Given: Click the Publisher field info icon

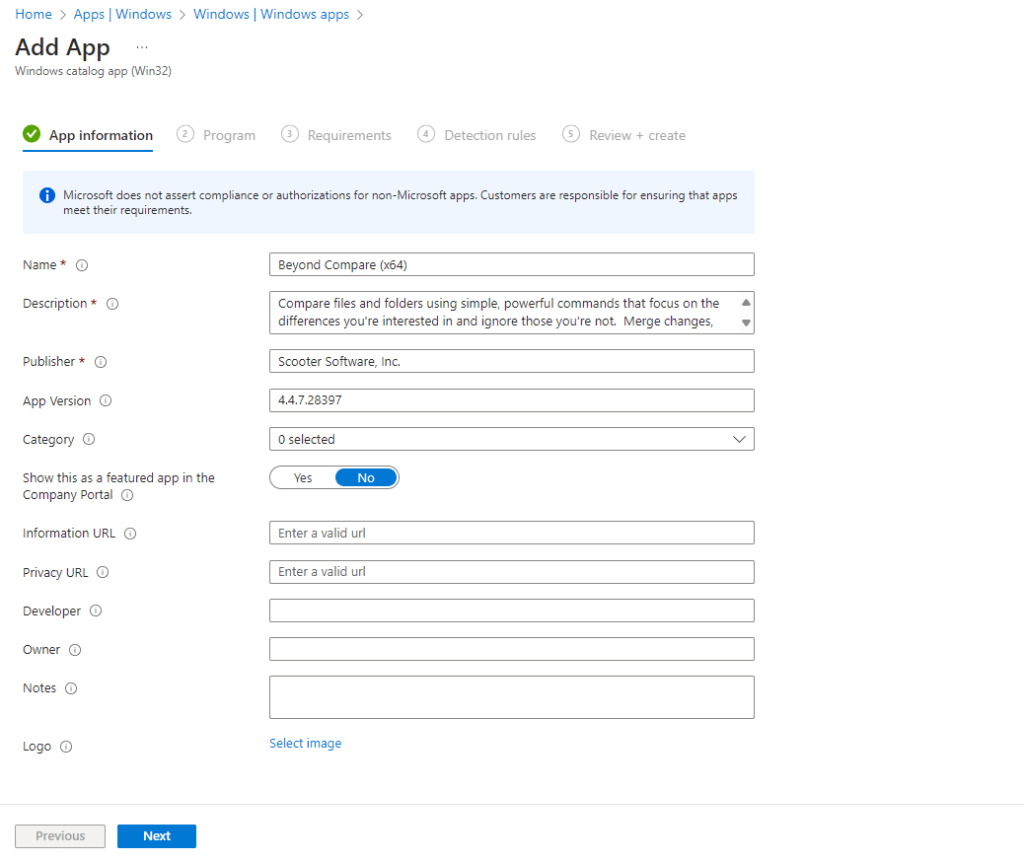Looking at the screenshot, I should point(100,362).
